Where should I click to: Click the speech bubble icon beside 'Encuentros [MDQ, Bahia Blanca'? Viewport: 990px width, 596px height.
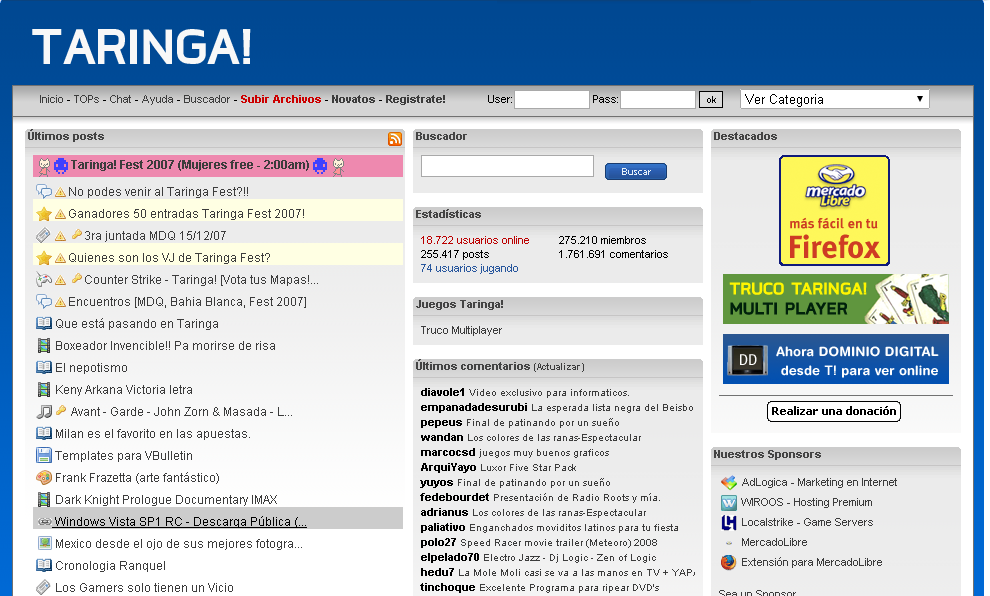(44, 301)
